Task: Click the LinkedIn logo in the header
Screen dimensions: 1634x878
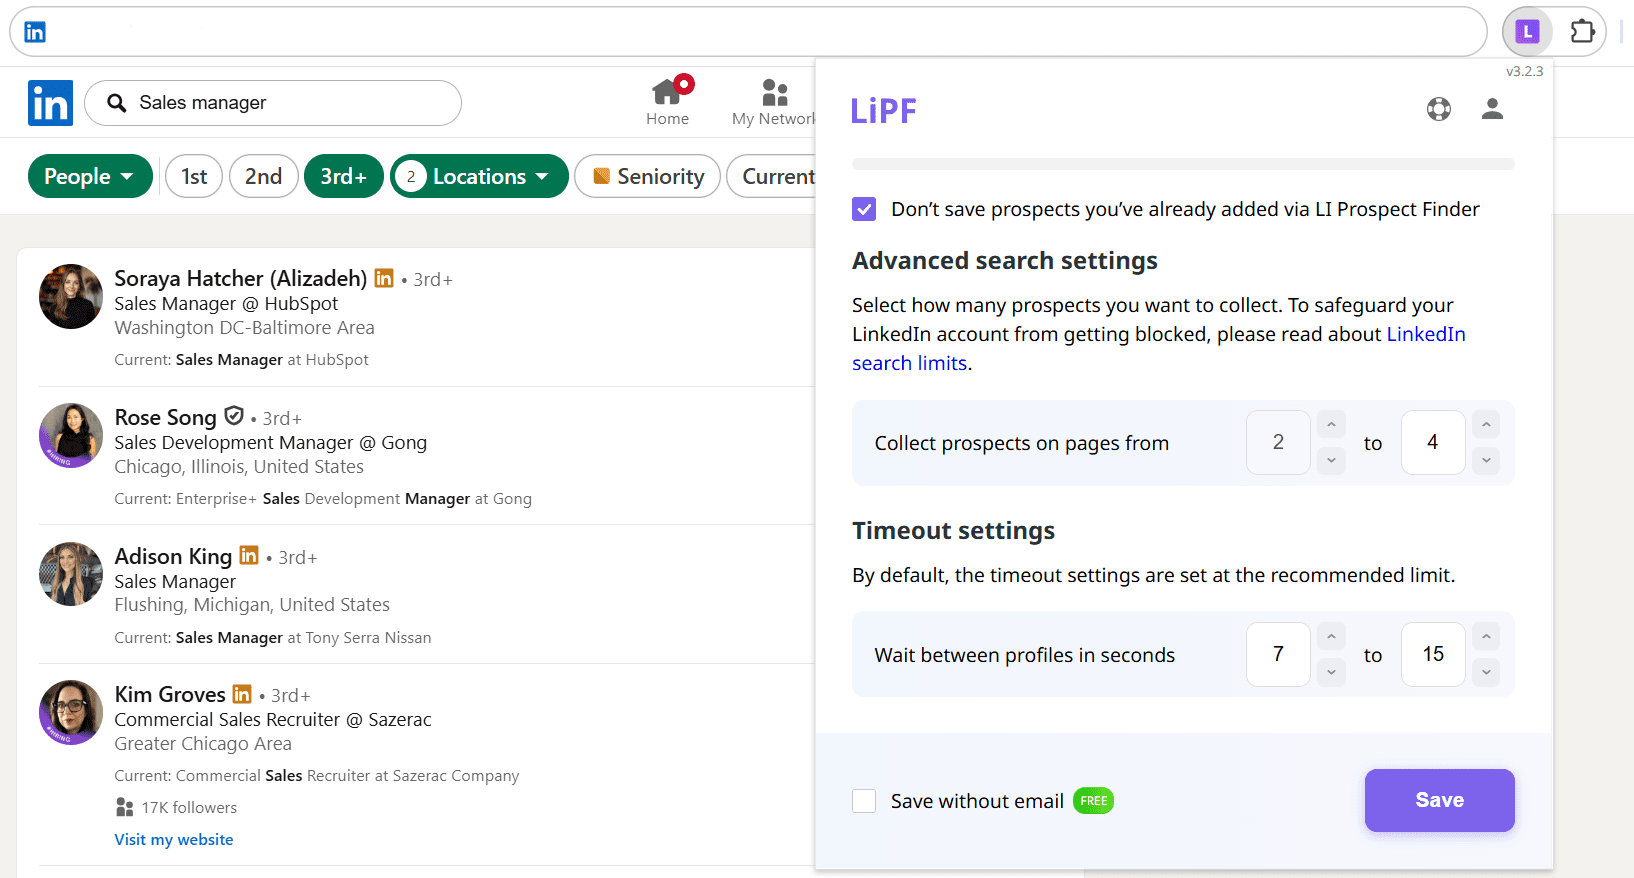Action: (x=50, y=103)
